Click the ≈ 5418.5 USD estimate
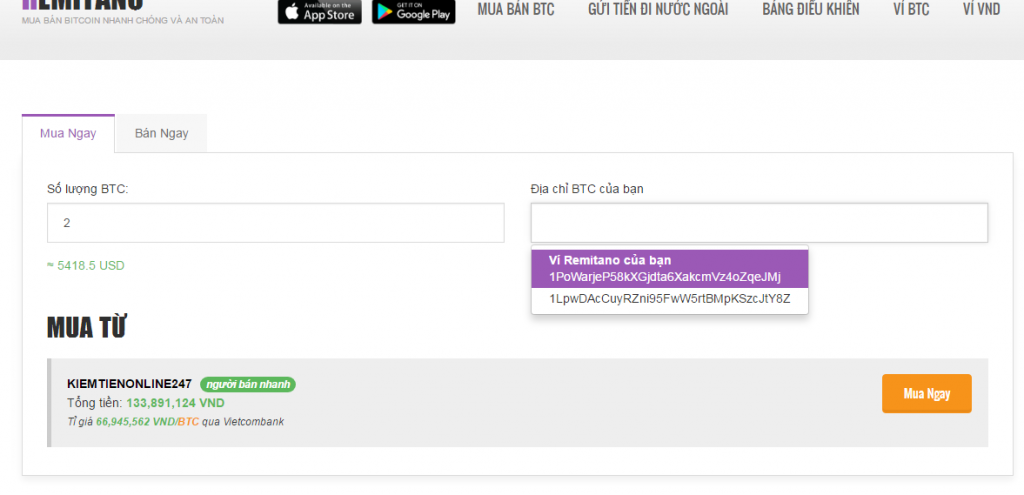 tap(86, 266)
